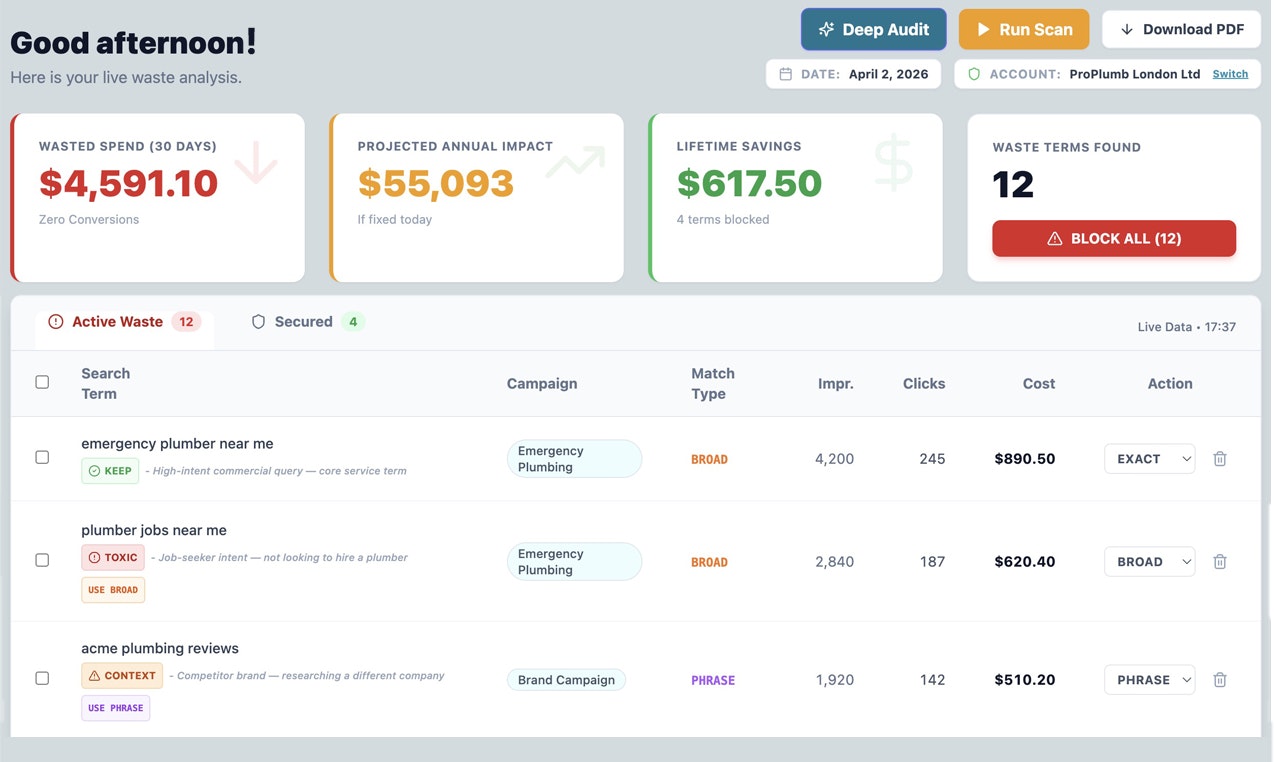Click the down-arrow icon in Download PDF
Screen dimensions: 1274x762
[1127, 29]
